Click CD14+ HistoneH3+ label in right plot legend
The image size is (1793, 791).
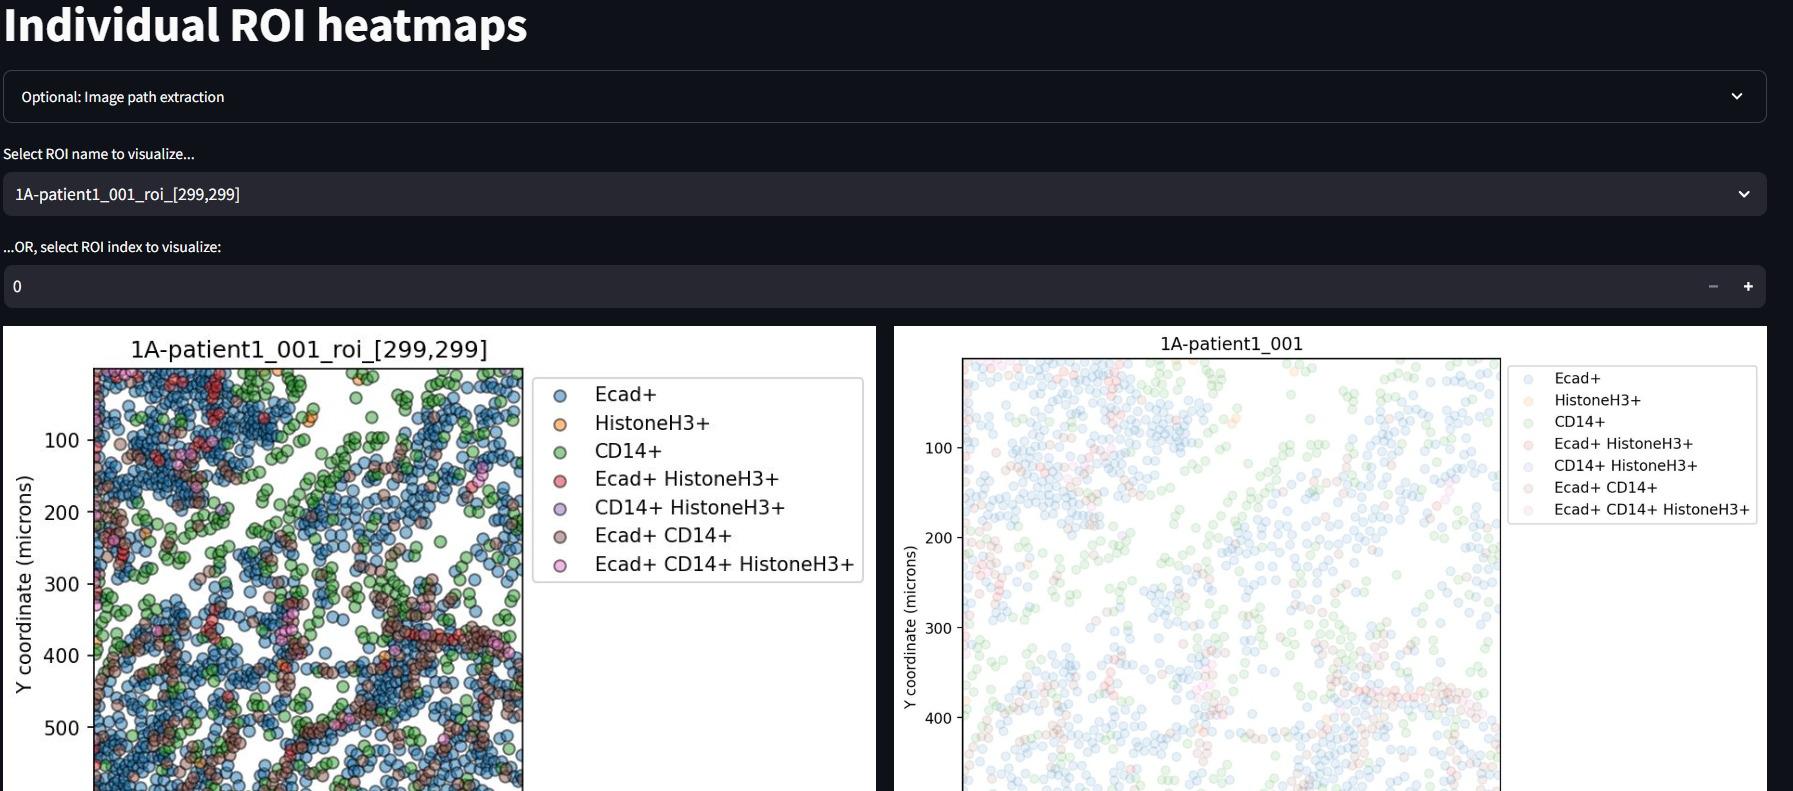[x=1625, y=466]
